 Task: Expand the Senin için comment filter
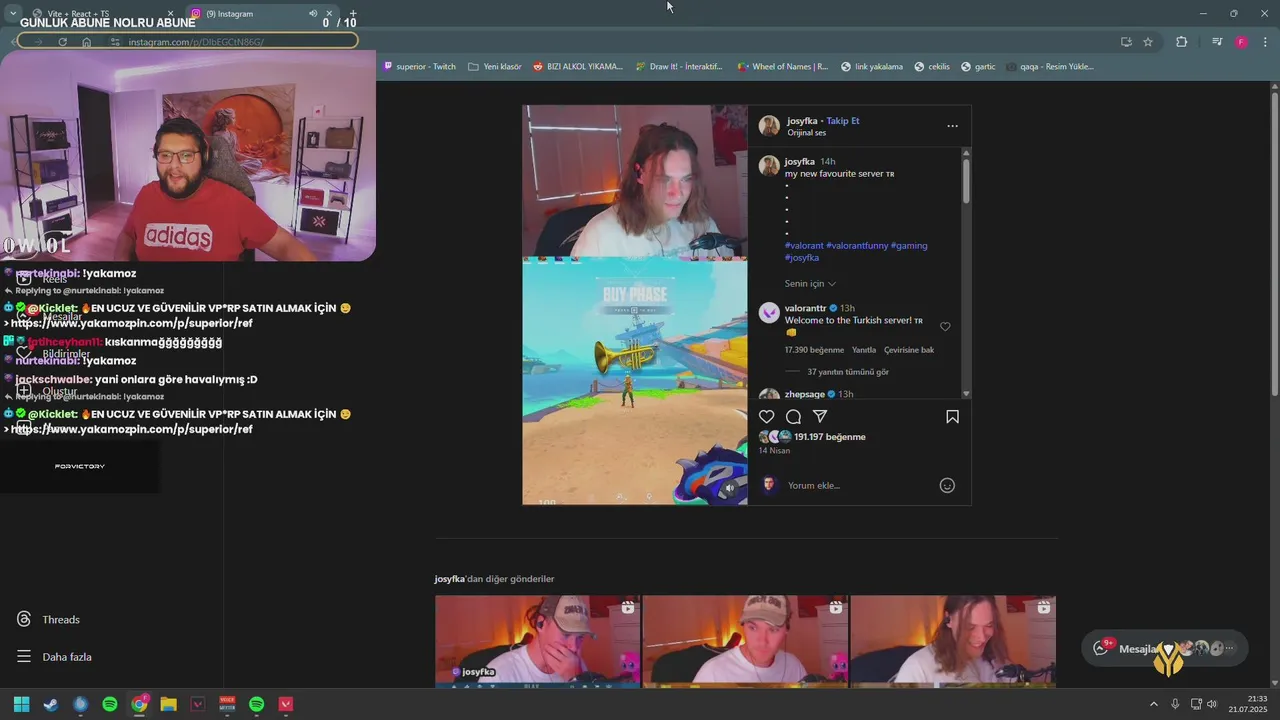[810, 284]
